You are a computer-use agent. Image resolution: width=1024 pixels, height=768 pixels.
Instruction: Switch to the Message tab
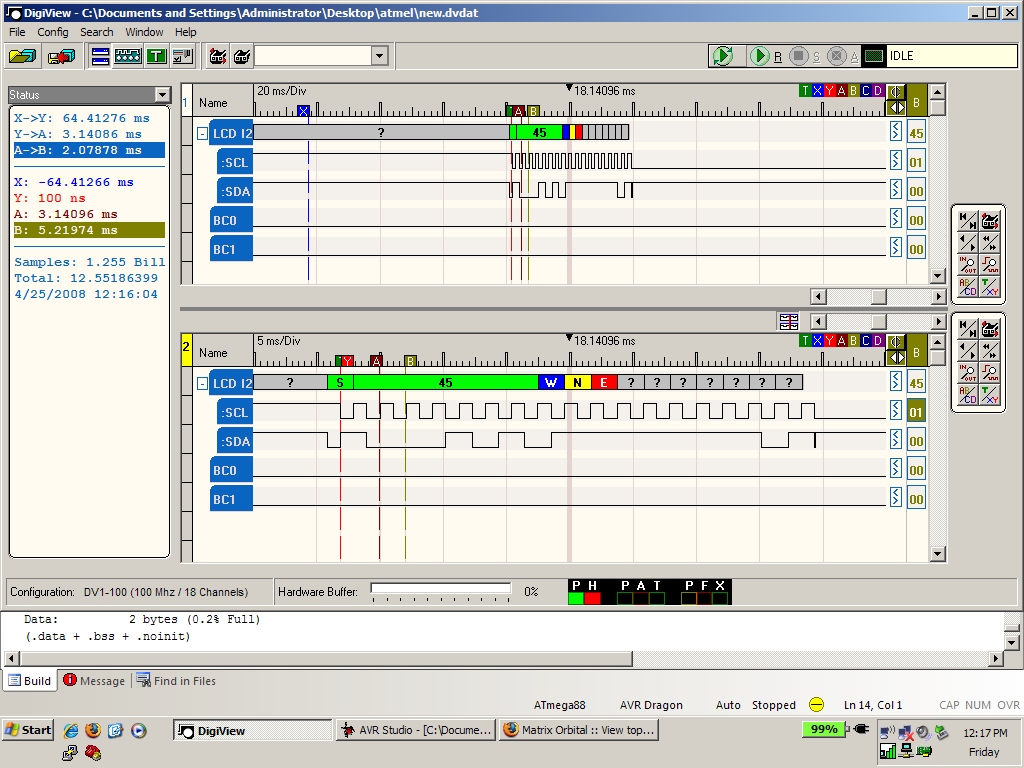pos(94,680)
